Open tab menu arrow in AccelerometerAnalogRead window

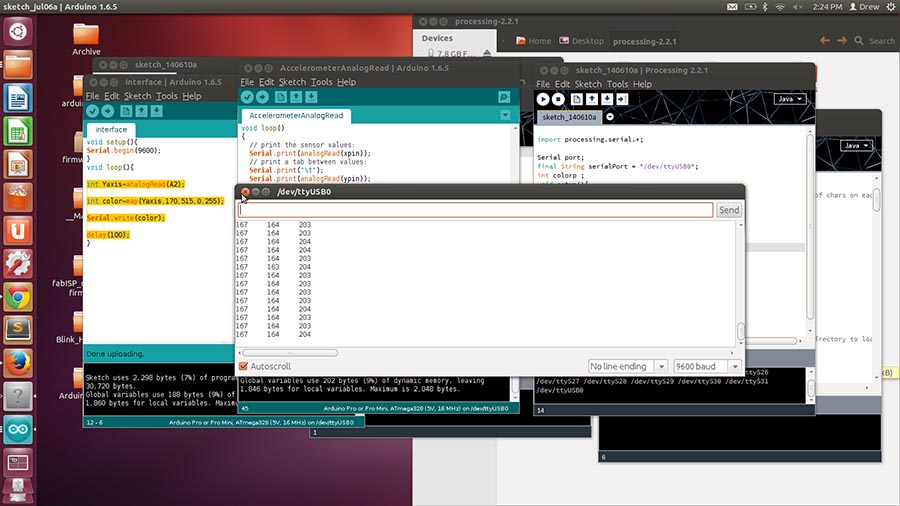[x=505, y=115]
